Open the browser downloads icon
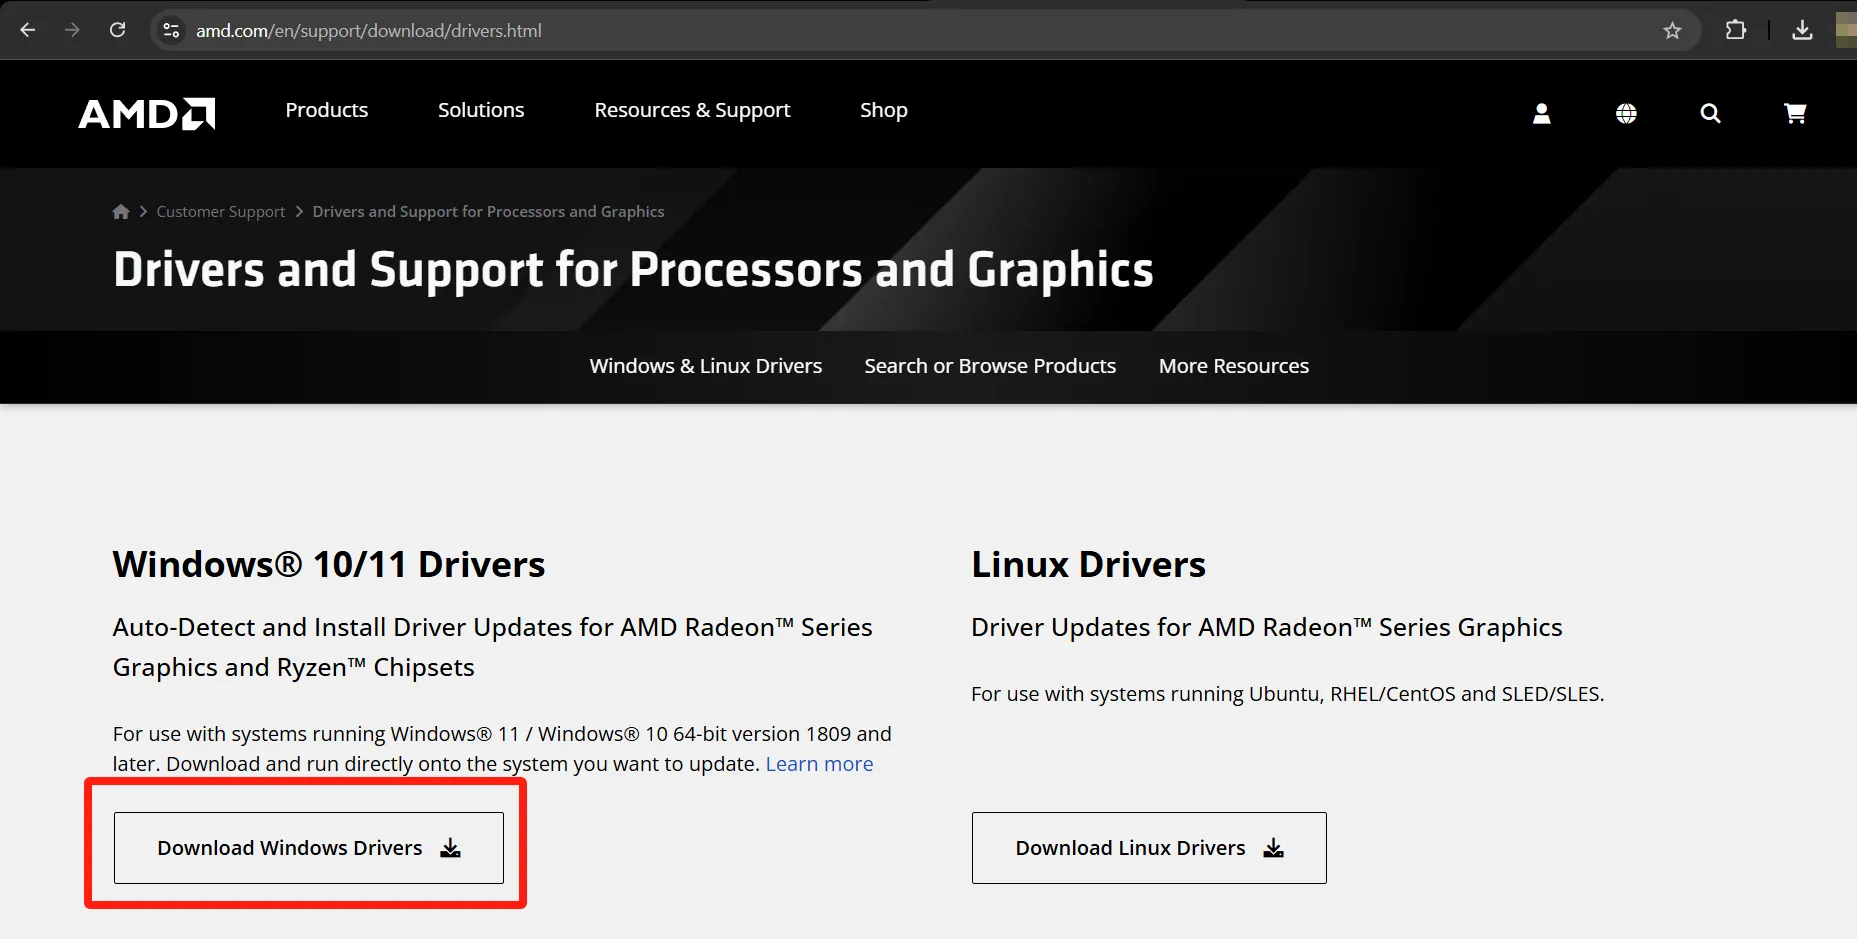The width and height of the screenshot is (1857, 939). click(1802, 31)
